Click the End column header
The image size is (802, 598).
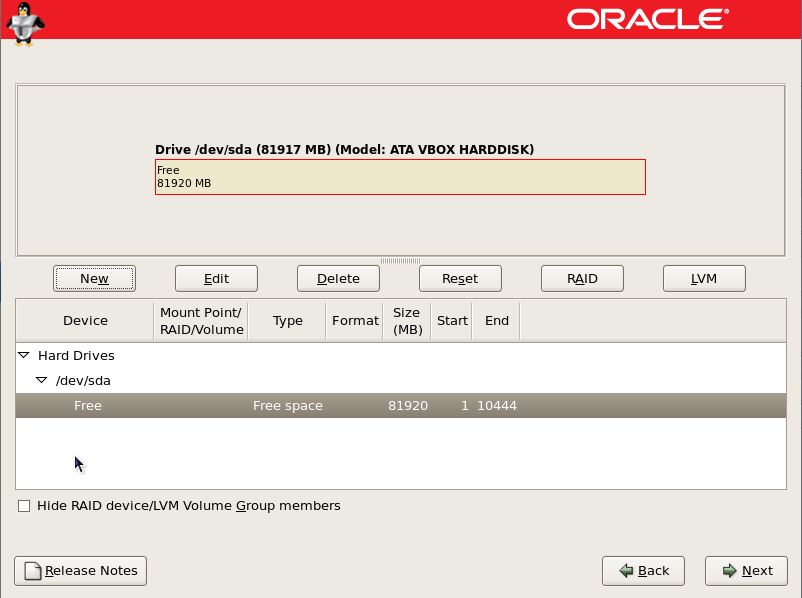496,321
